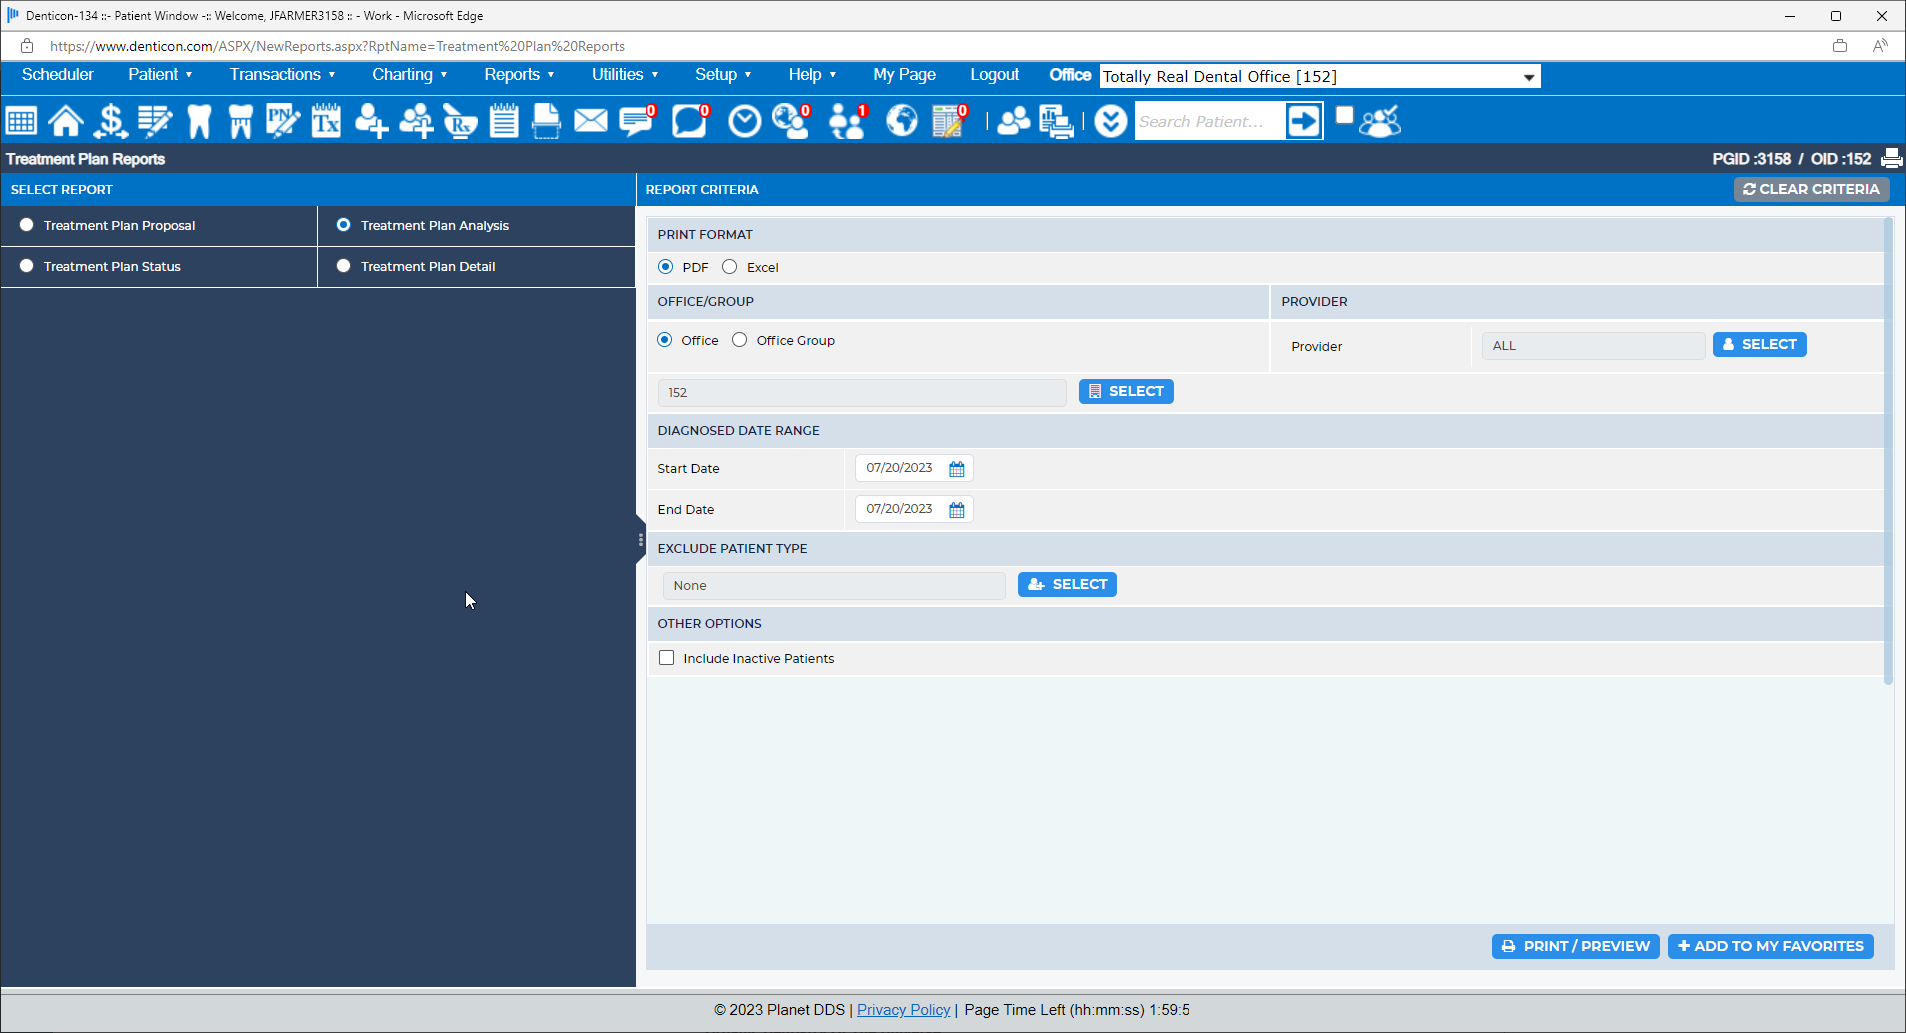Click the envelope mail icon

590,122
